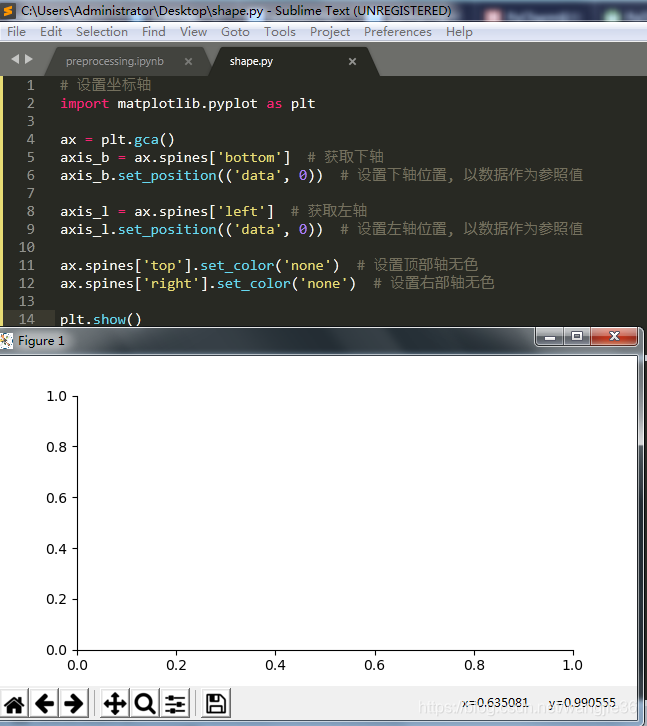Switch to preprocessing.ipynb tab
This screenshot has height=726, width=647.
click(115, 61)
